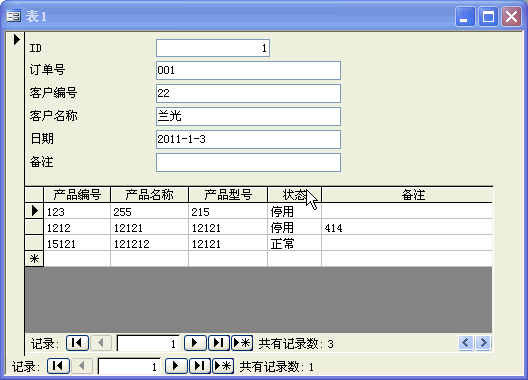Viewport: 528px width, 380px height.
Task: Select 备注 cell containing 414
Action: point(407,227)
